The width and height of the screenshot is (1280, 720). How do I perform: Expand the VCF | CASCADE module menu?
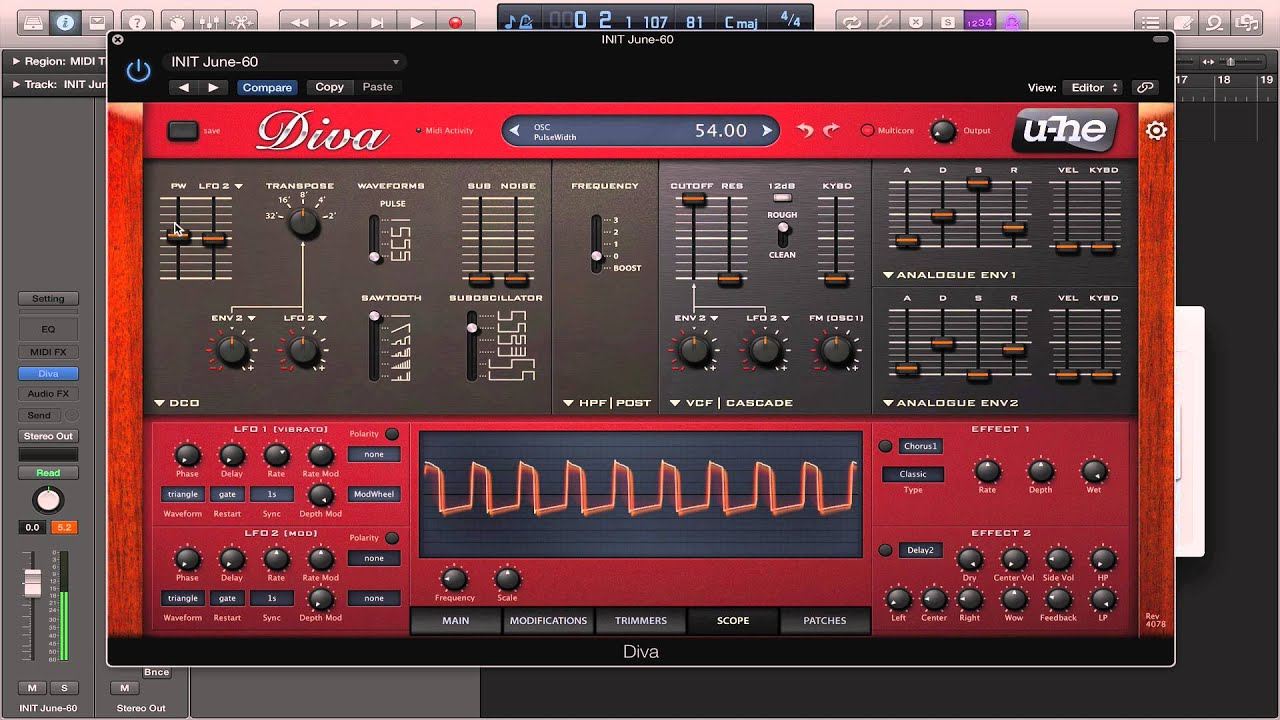tap(731, 403)
